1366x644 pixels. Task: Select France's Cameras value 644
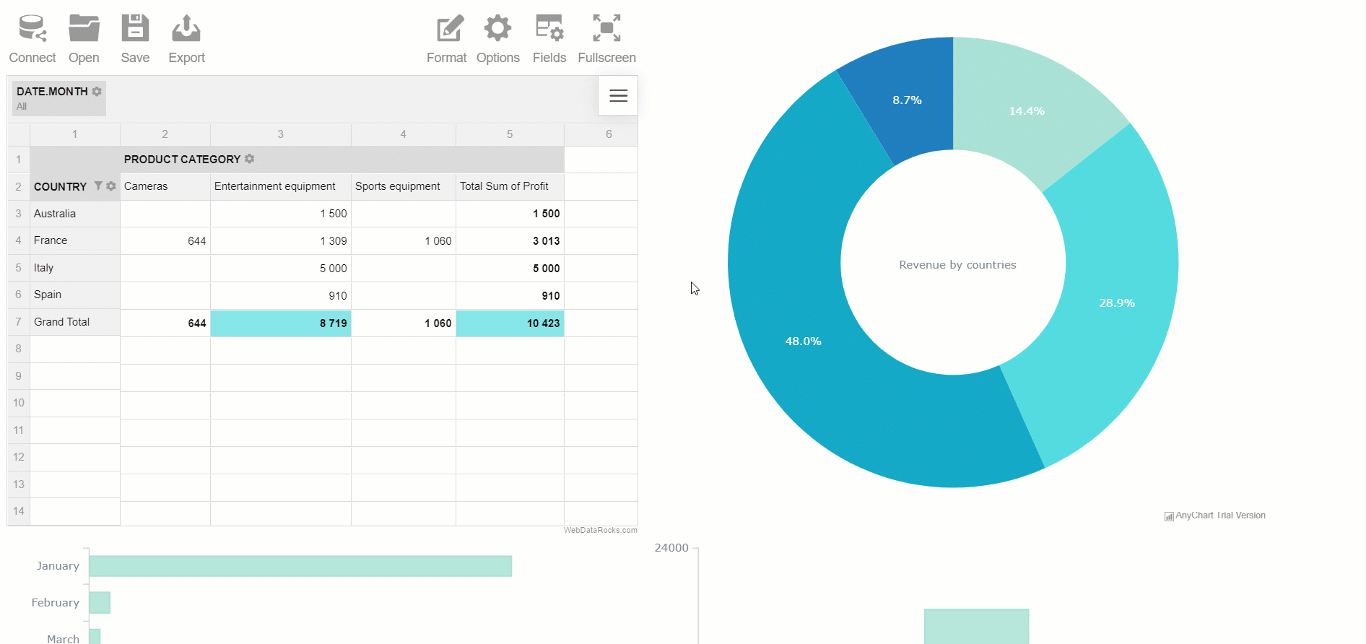pyautogui.click(x=165, y=241)
